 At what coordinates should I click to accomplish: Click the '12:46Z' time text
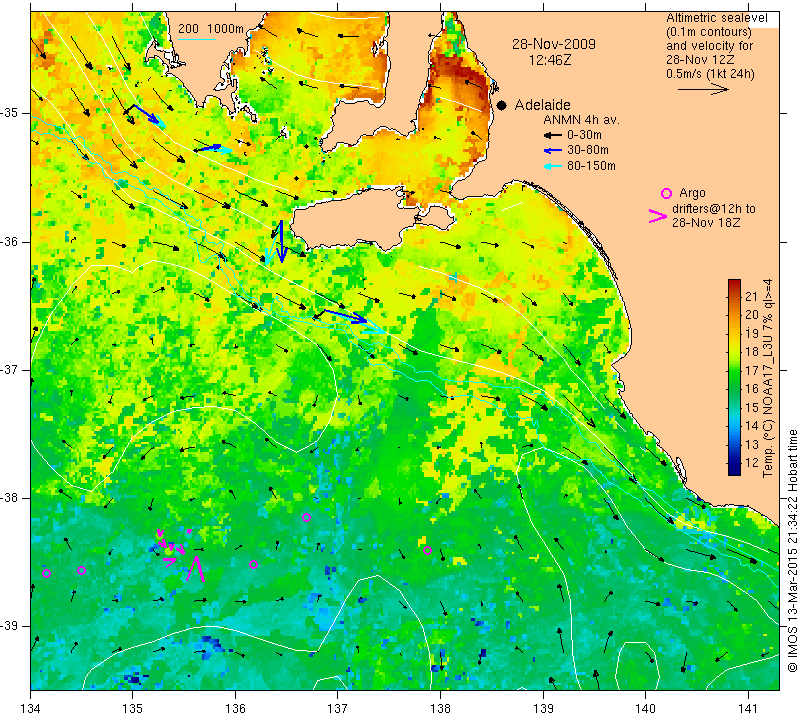(549, 60)
